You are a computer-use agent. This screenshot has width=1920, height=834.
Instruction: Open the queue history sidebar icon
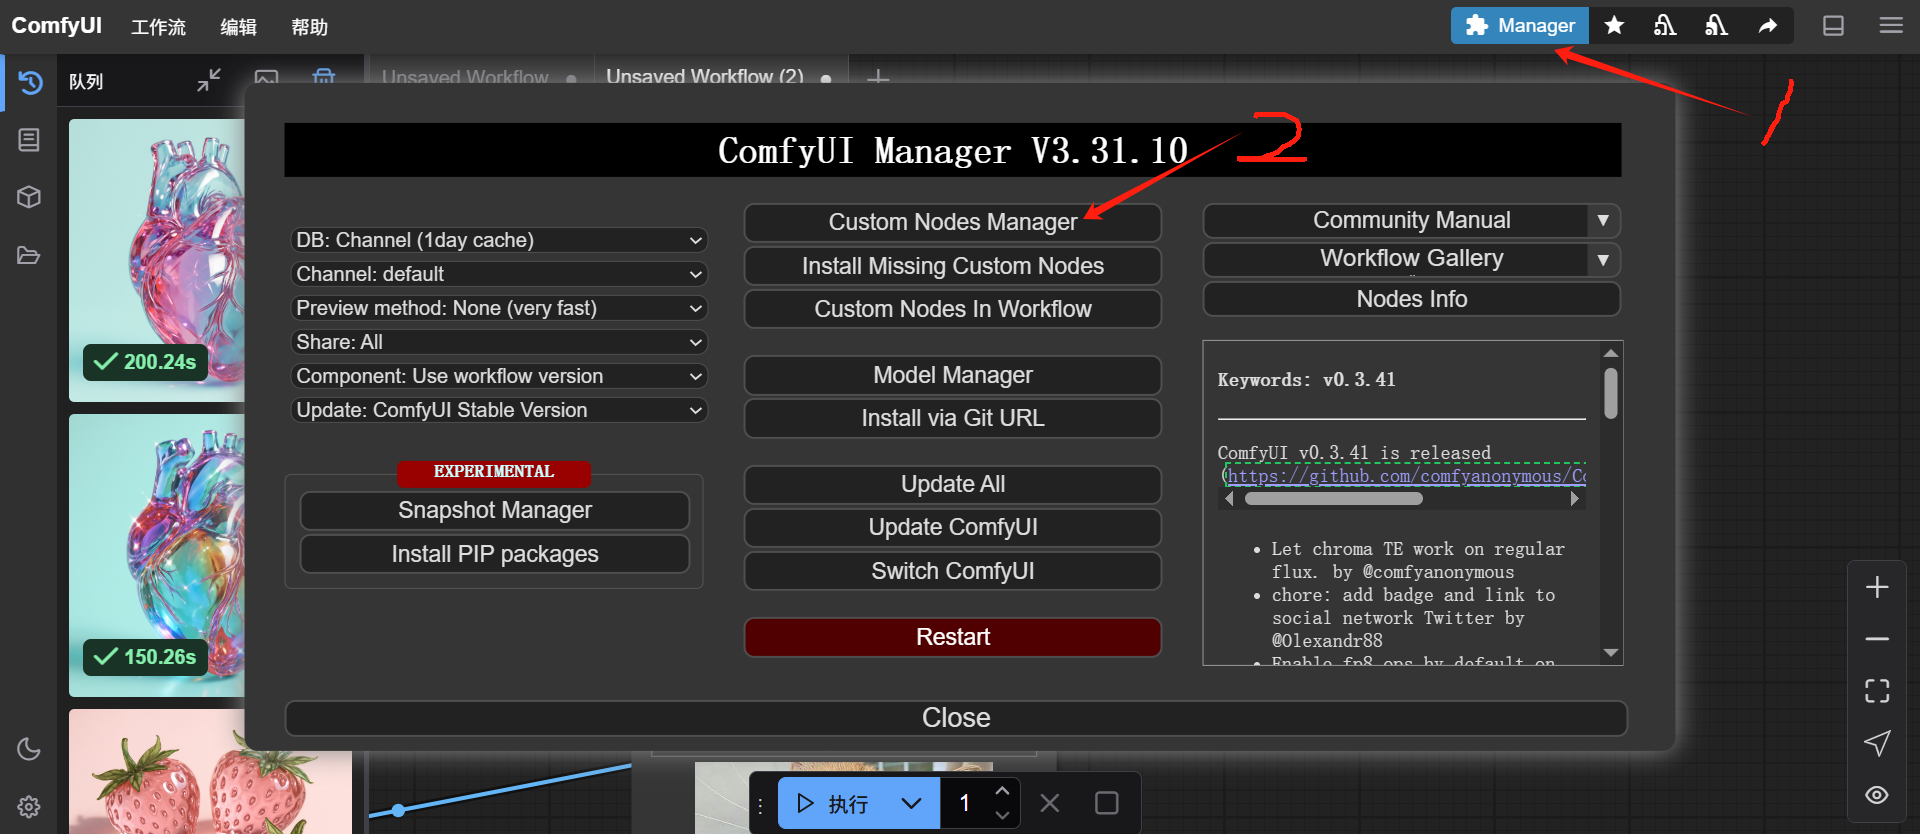(x=29, y=82)
